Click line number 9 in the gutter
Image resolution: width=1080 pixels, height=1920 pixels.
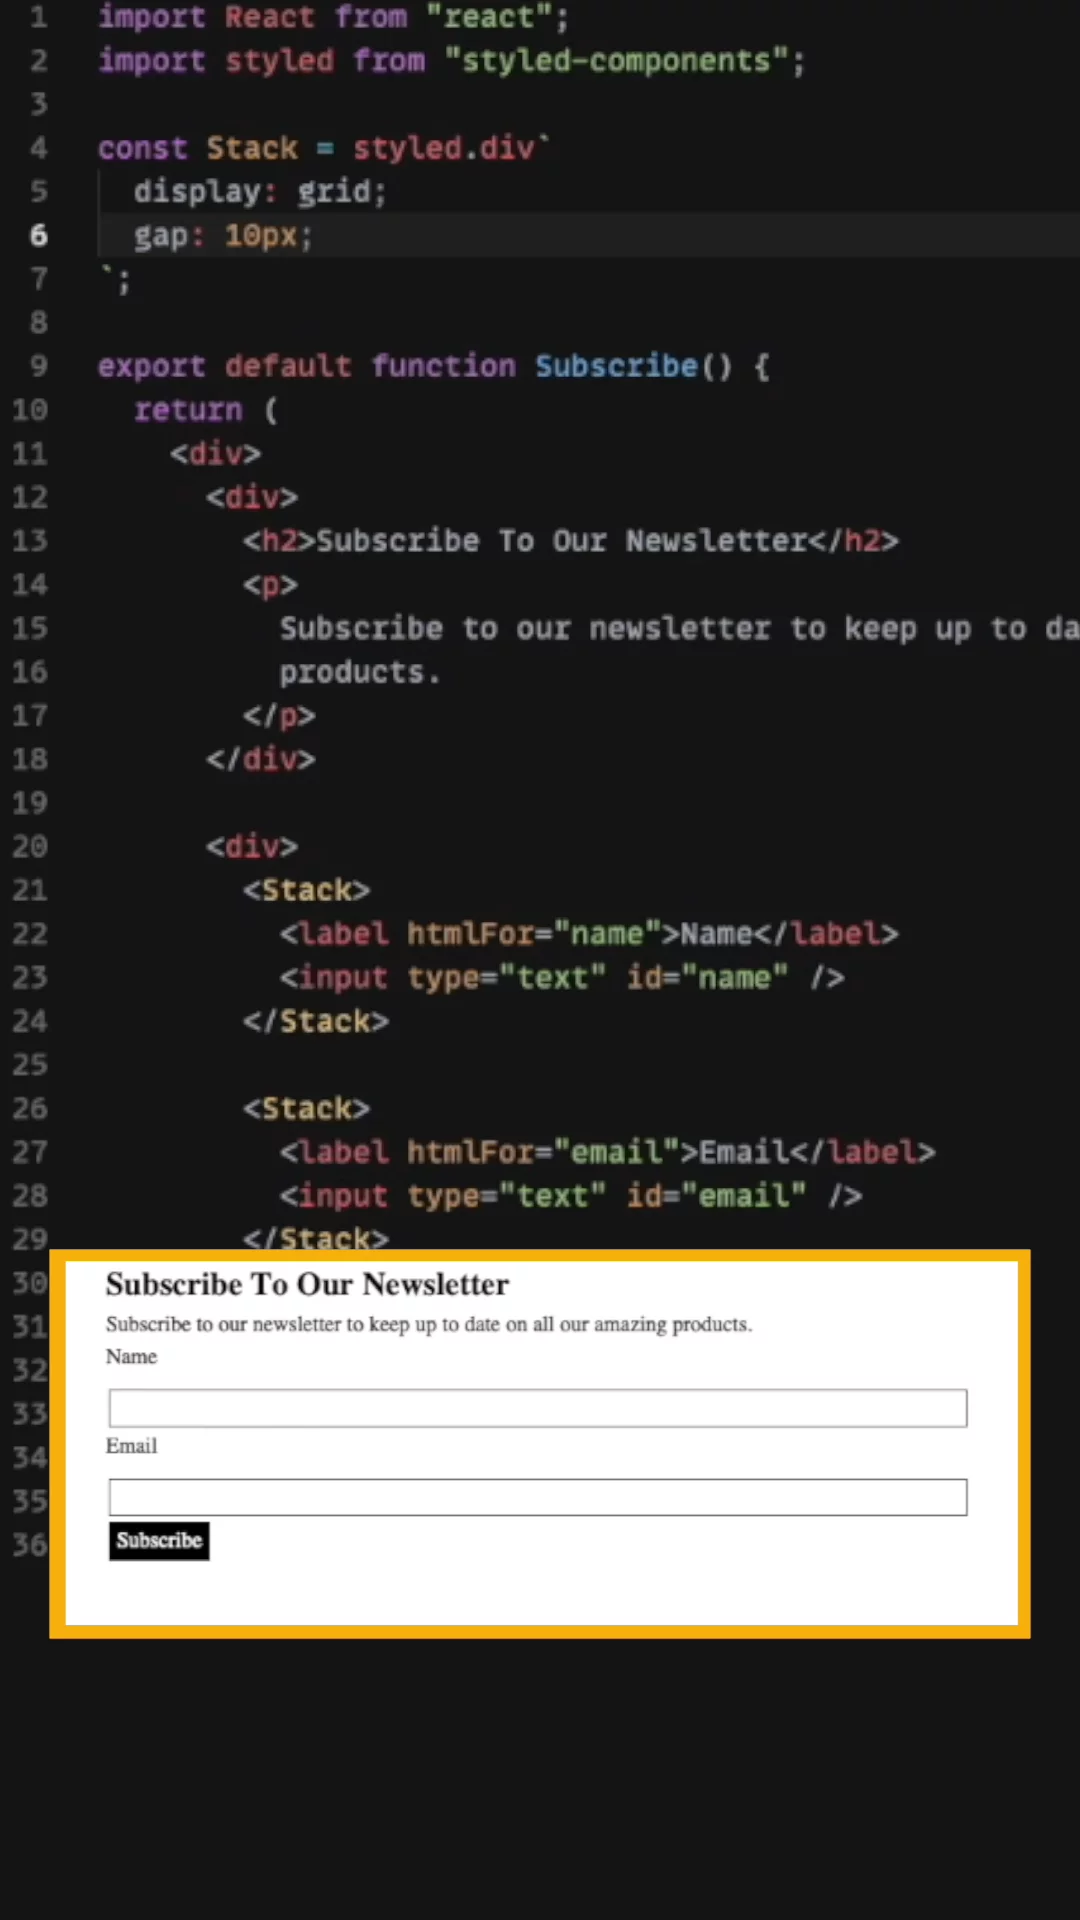coord(38,366)
